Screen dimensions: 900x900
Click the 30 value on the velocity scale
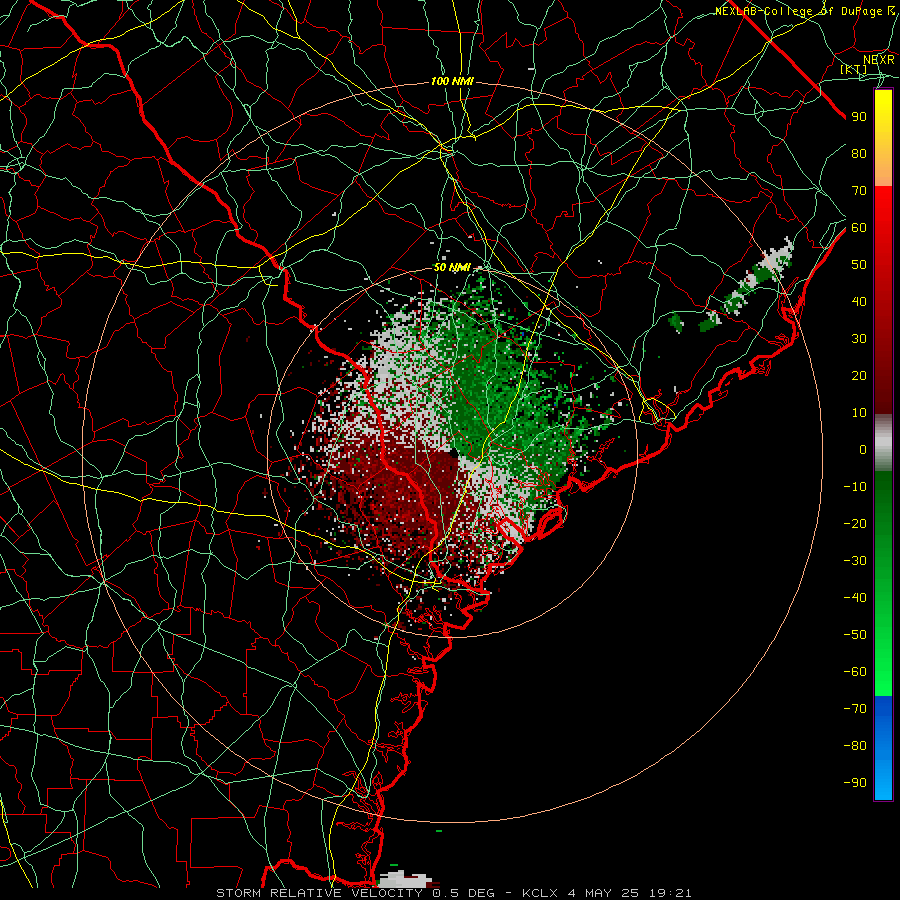(859, 339)
